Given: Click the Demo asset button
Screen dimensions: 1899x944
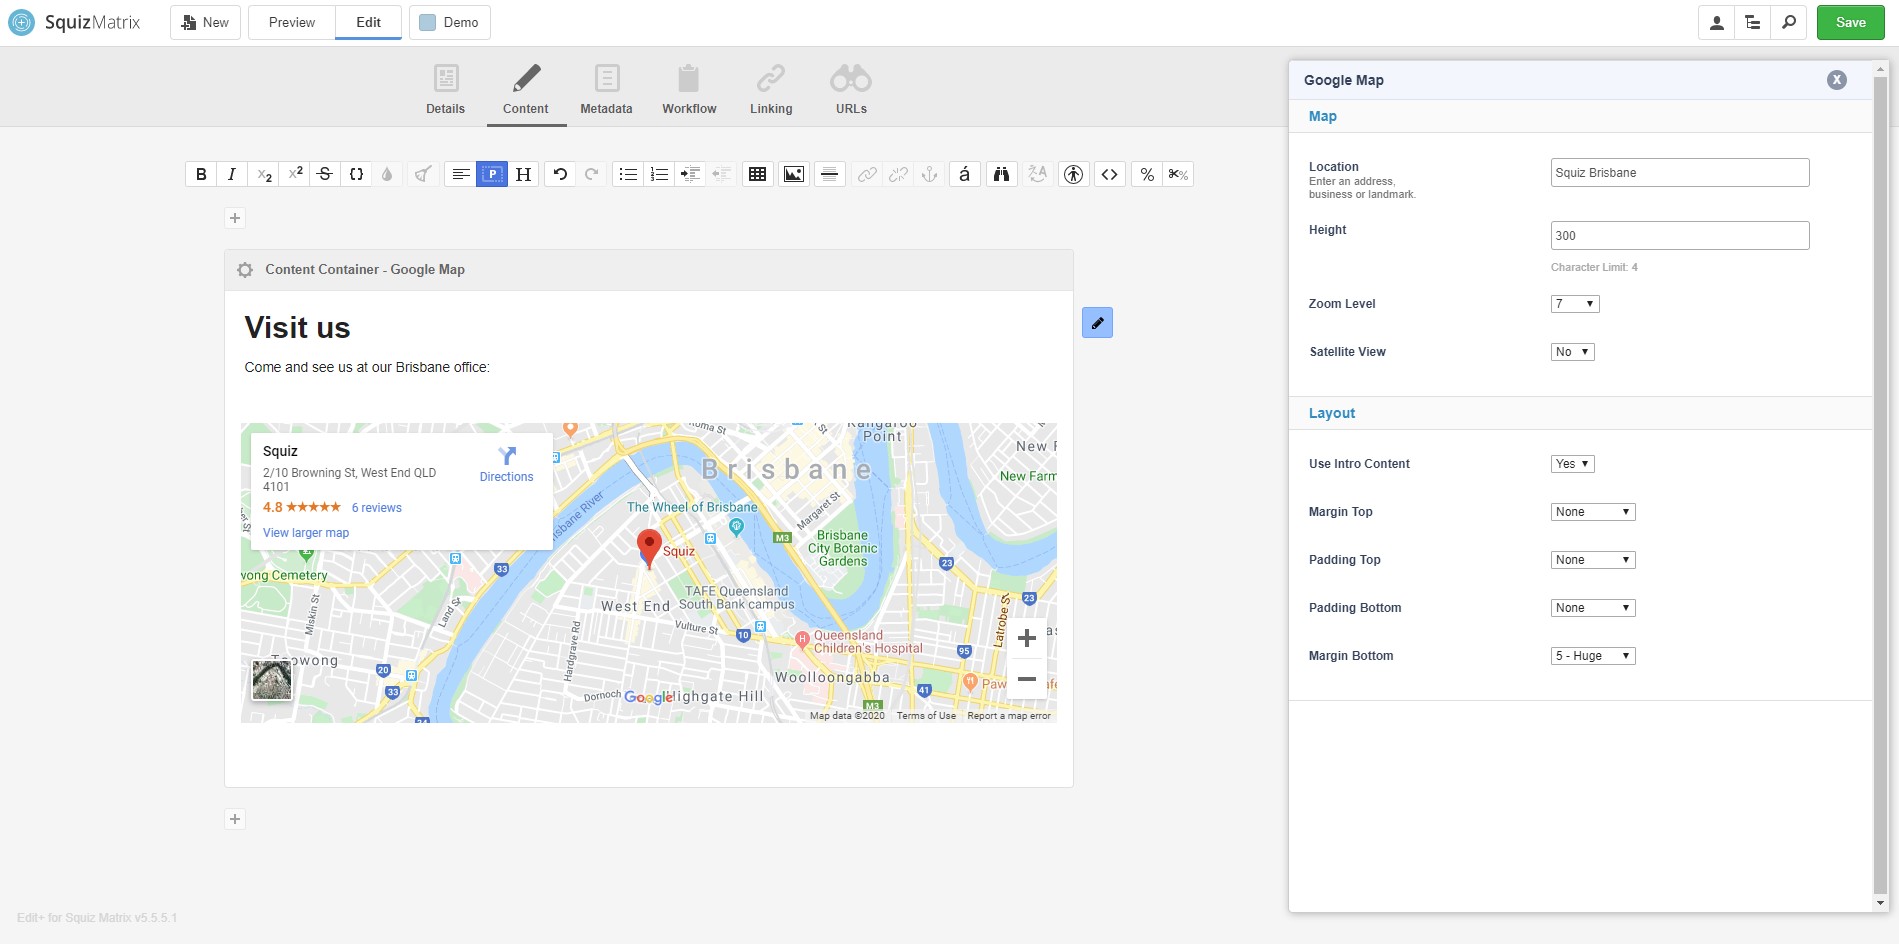Looking at the screenshot, I should coord(450,23).
